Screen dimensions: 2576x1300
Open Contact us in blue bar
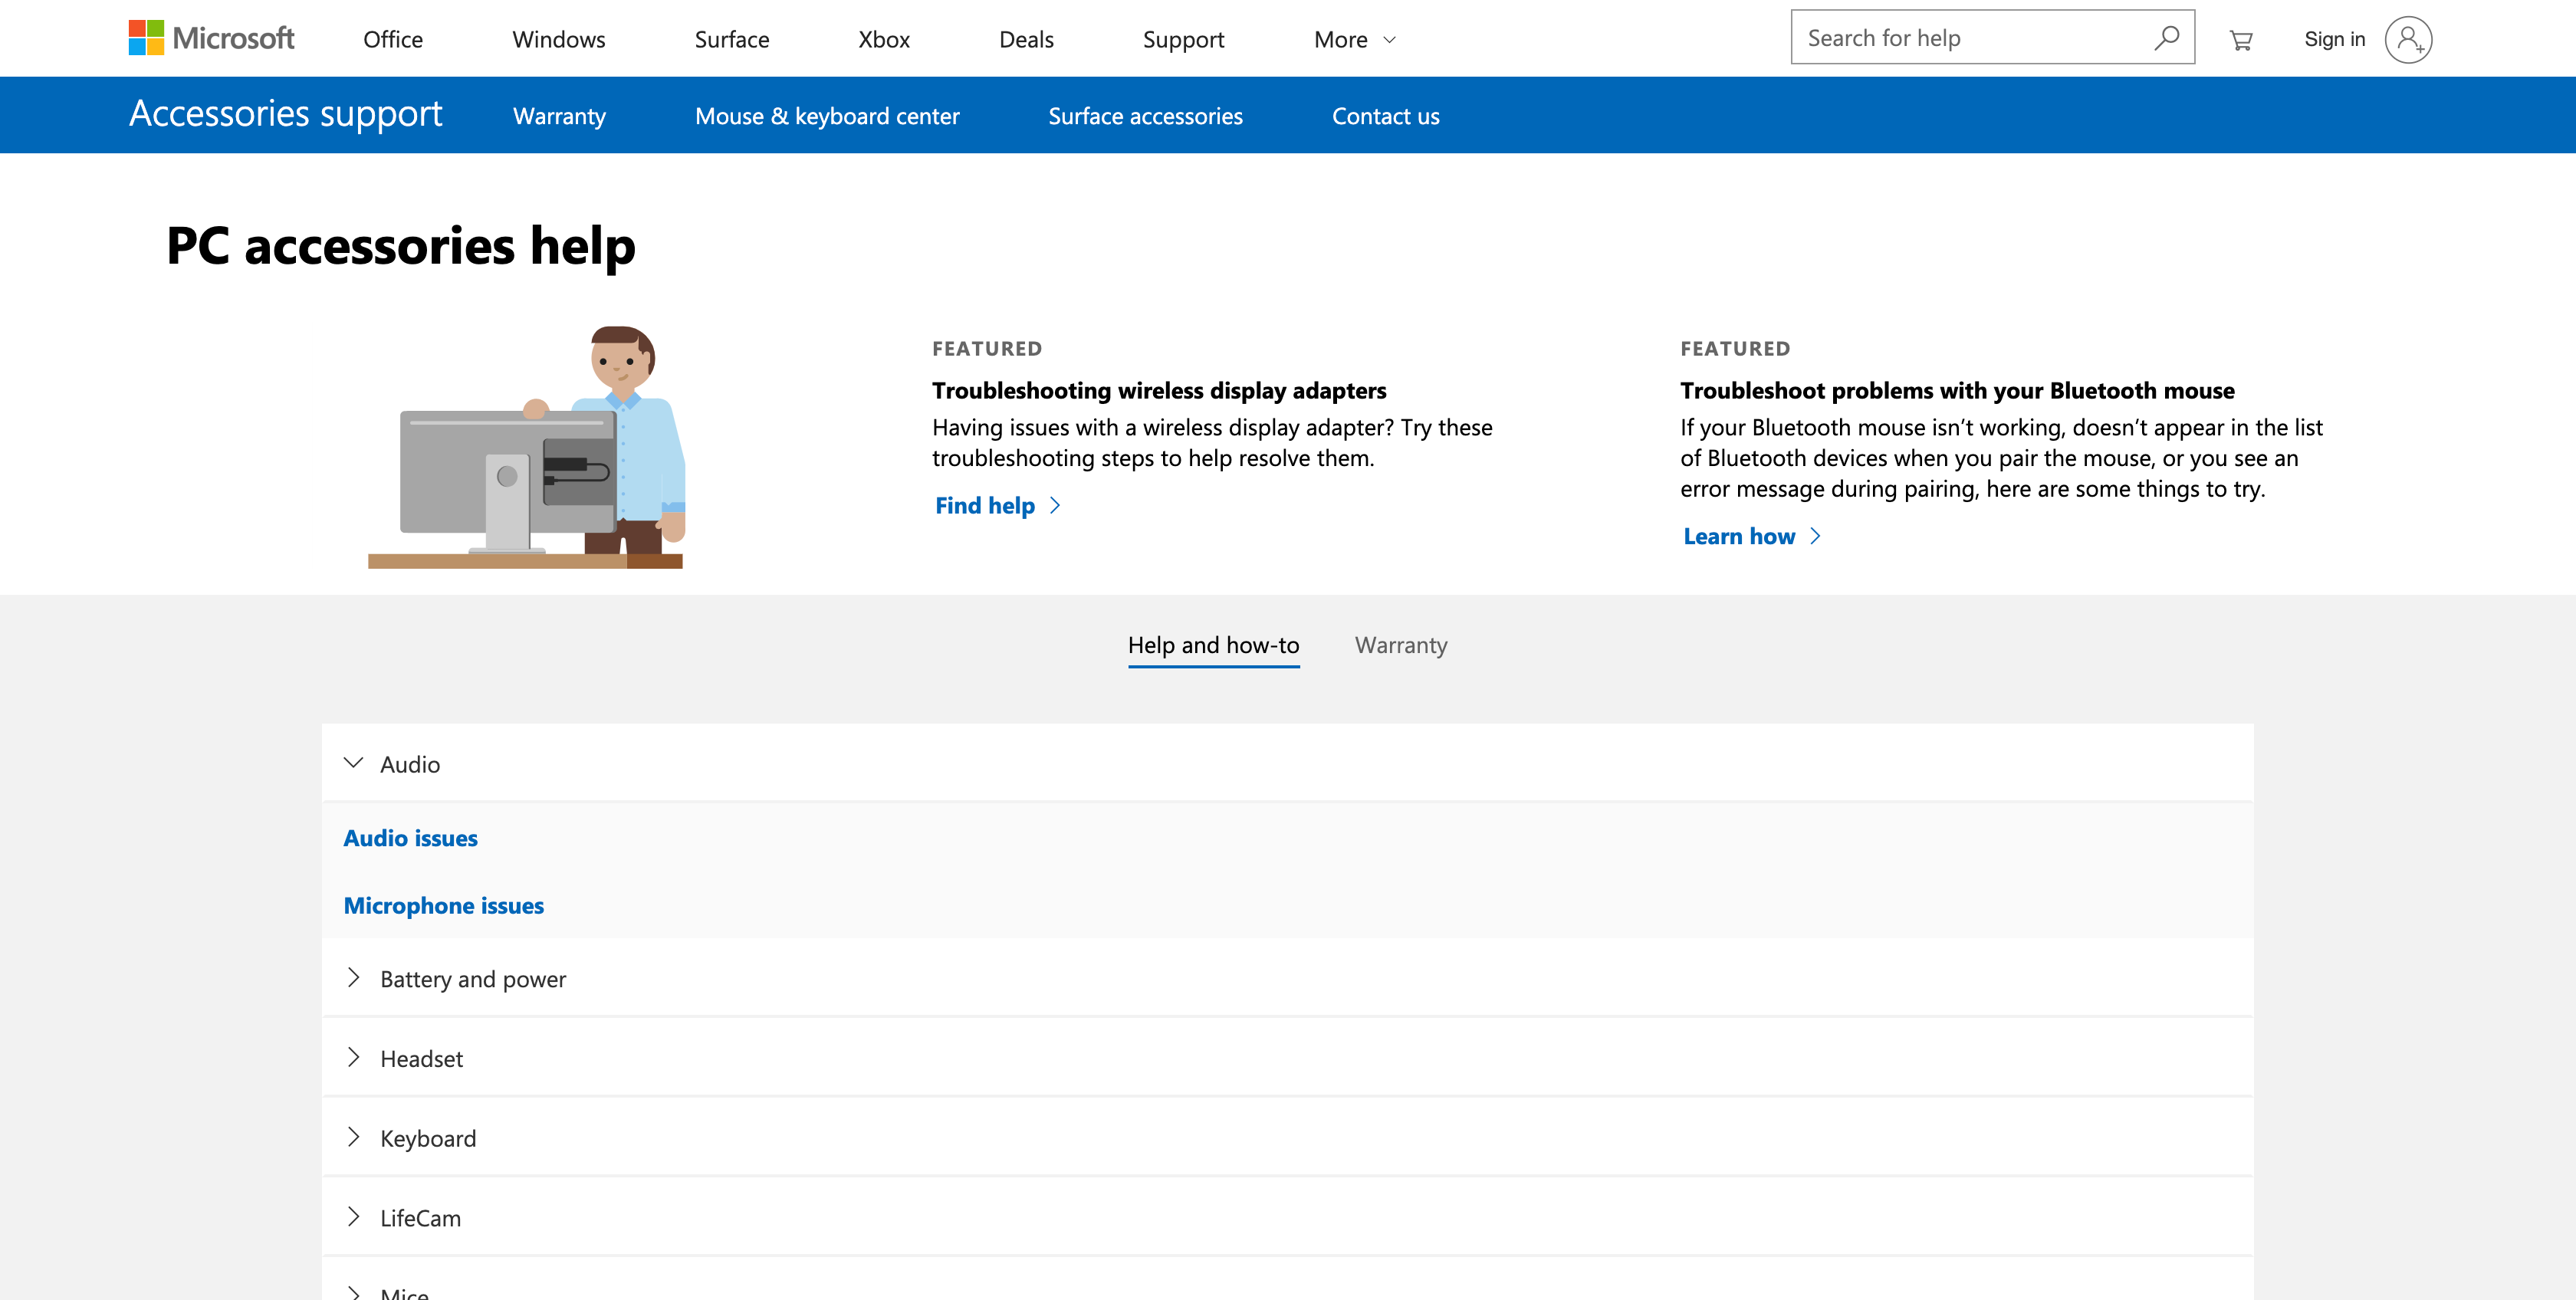coord(1385,116)
